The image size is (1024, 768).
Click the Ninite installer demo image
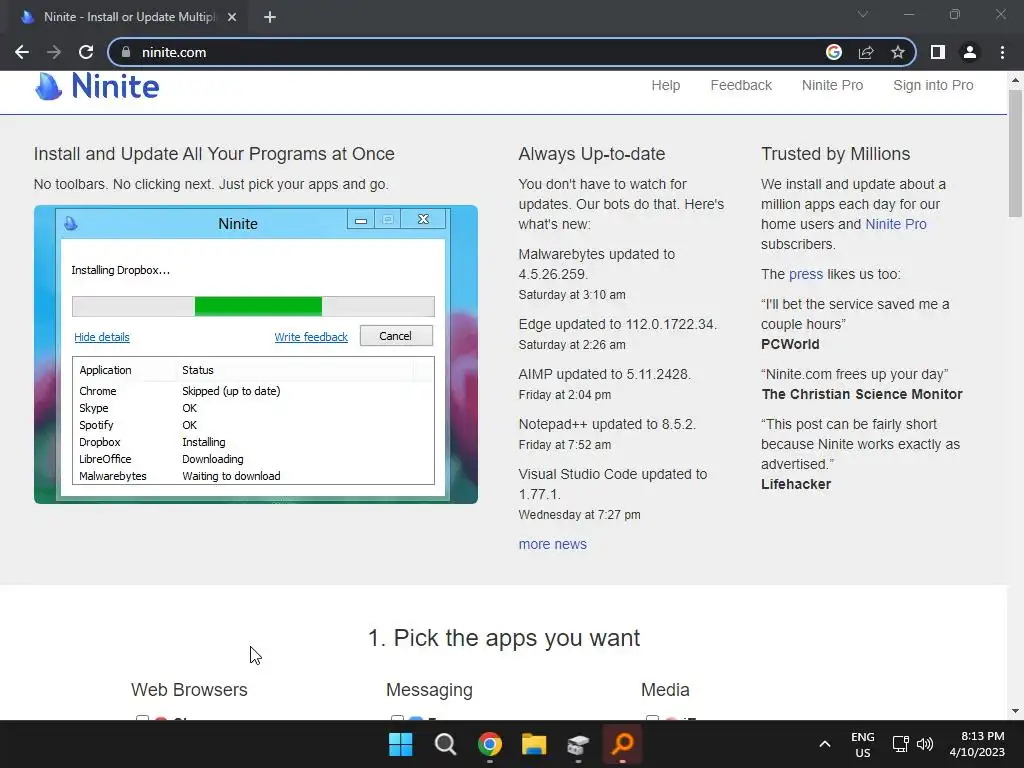pos(256,354)
